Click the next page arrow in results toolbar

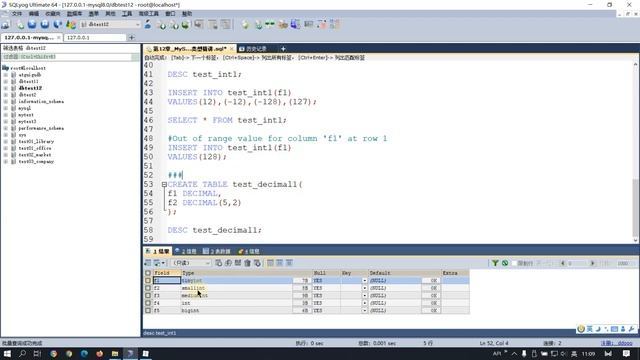tap(593, 263)
